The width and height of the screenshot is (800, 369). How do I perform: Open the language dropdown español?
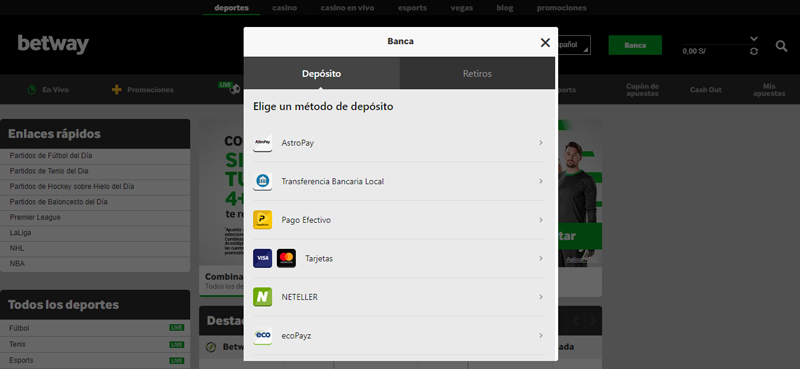point(573,45)
